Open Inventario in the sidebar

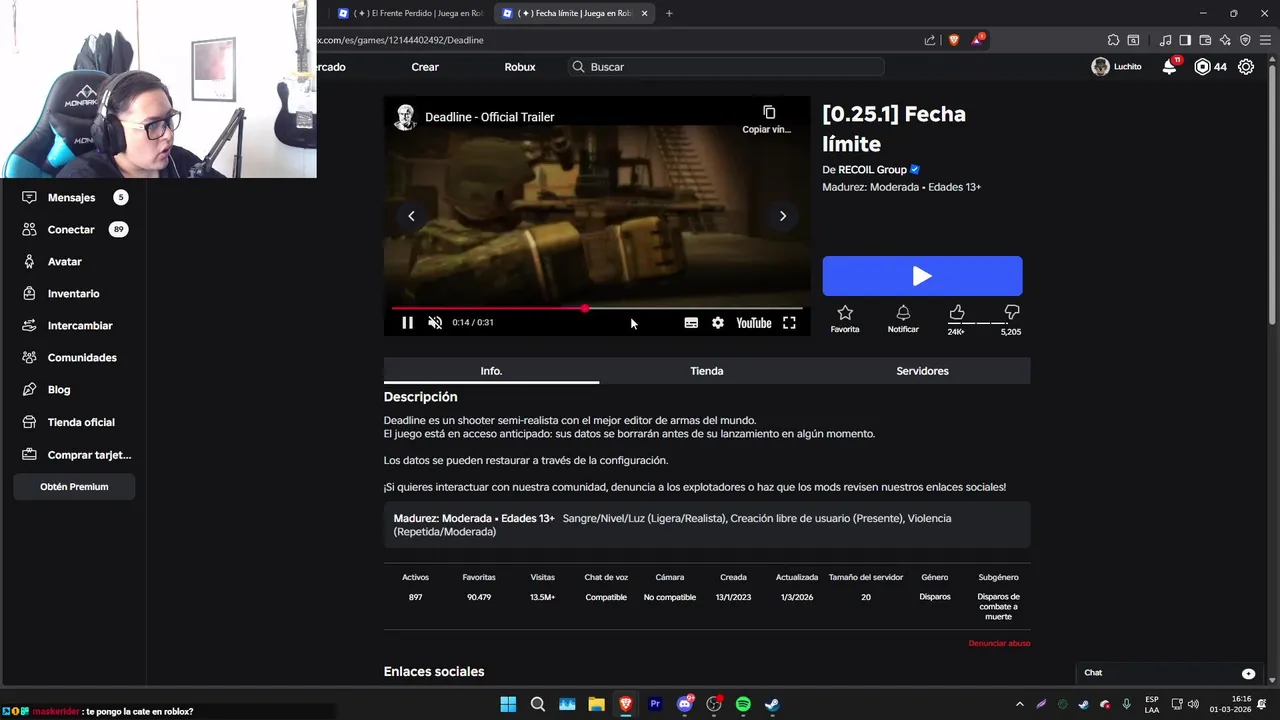[74, 294]
